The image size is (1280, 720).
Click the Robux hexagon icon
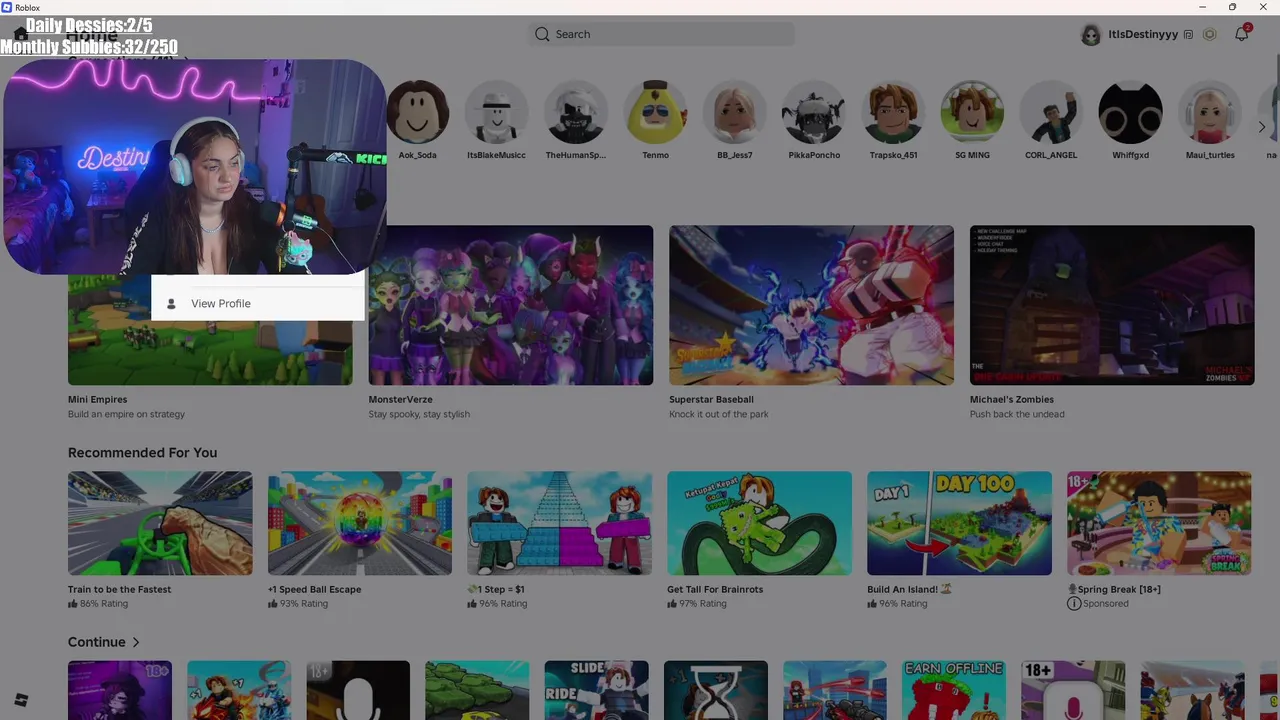click(x=1209, y=34)
